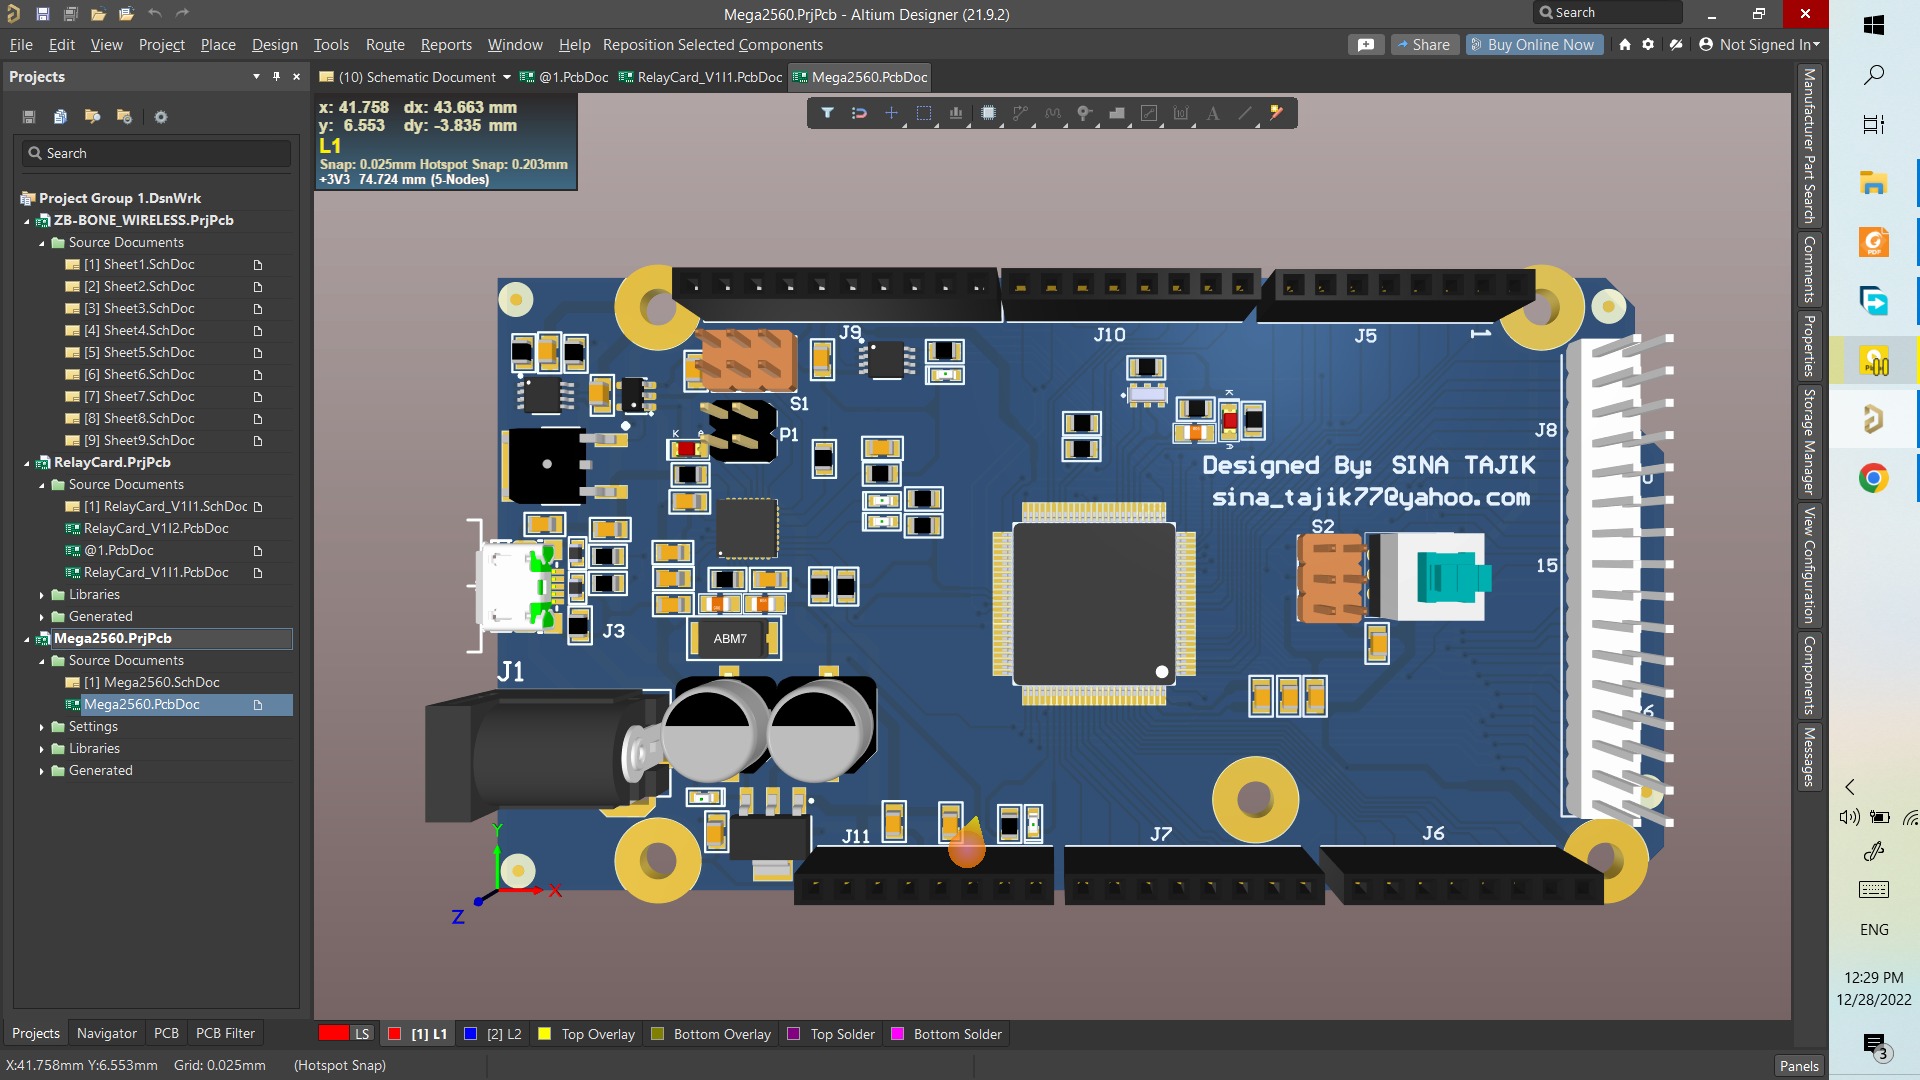Click the project options gear icon
1920x1080 pixels.
point(160,117)
